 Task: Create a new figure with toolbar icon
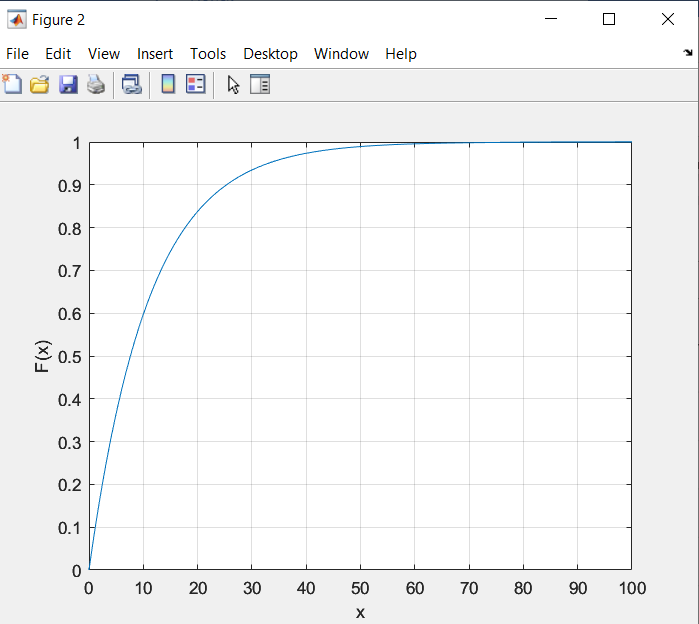(x=12, y=84)
